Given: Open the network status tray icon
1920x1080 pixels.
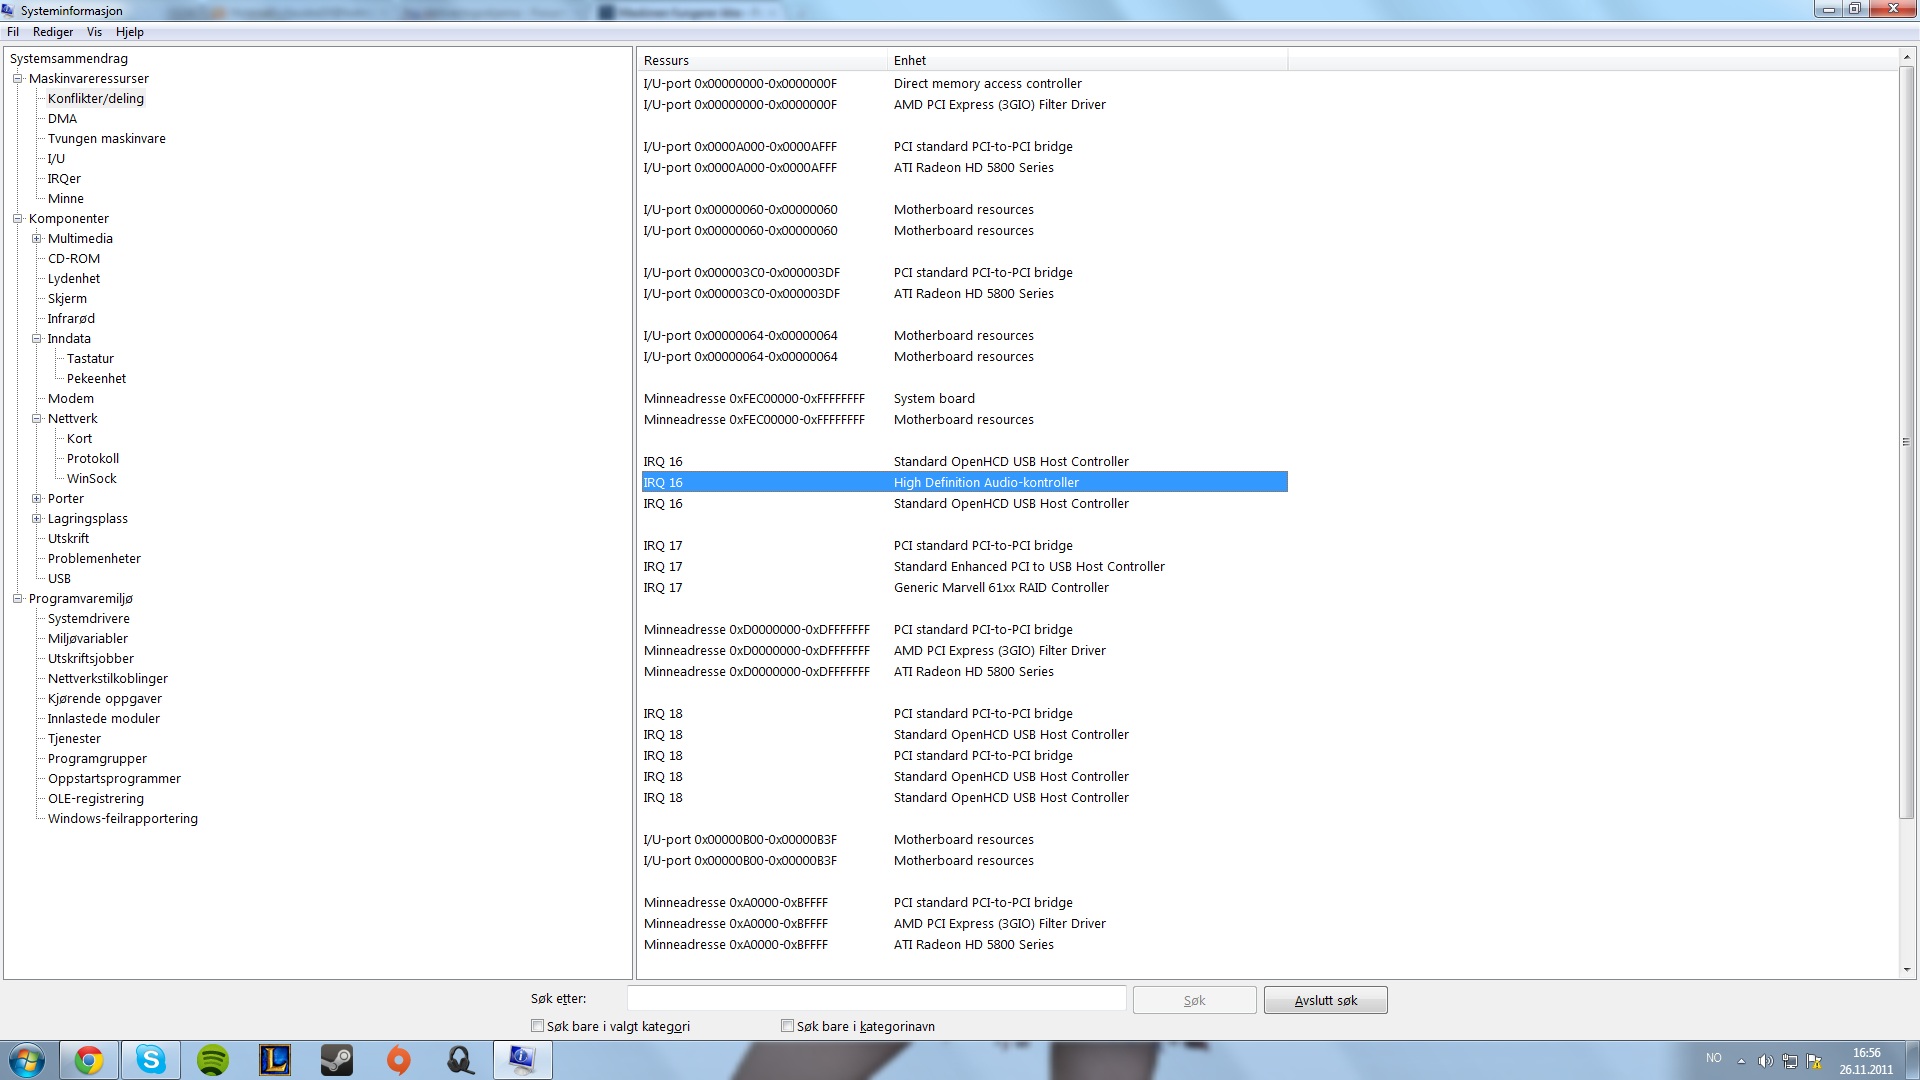Looking at the screenshot, I should (x=1789, y=1061).
